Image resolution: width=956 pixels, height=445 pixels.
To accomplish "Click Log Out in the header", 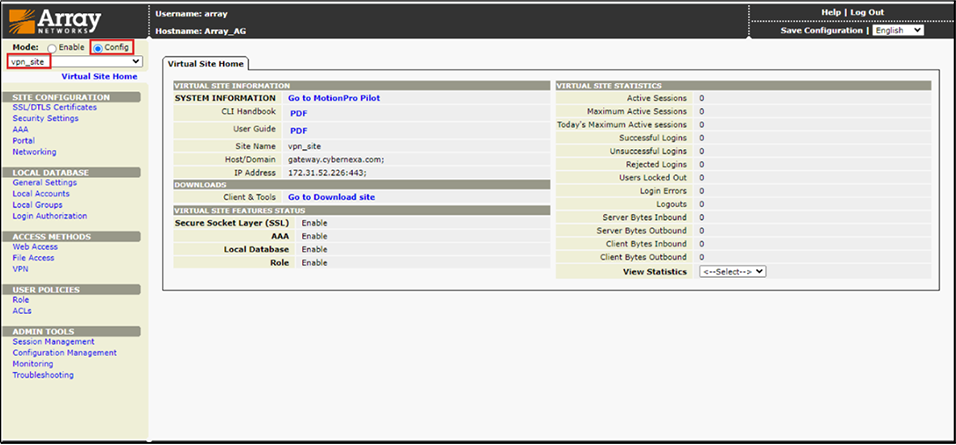I will (866, 12).
